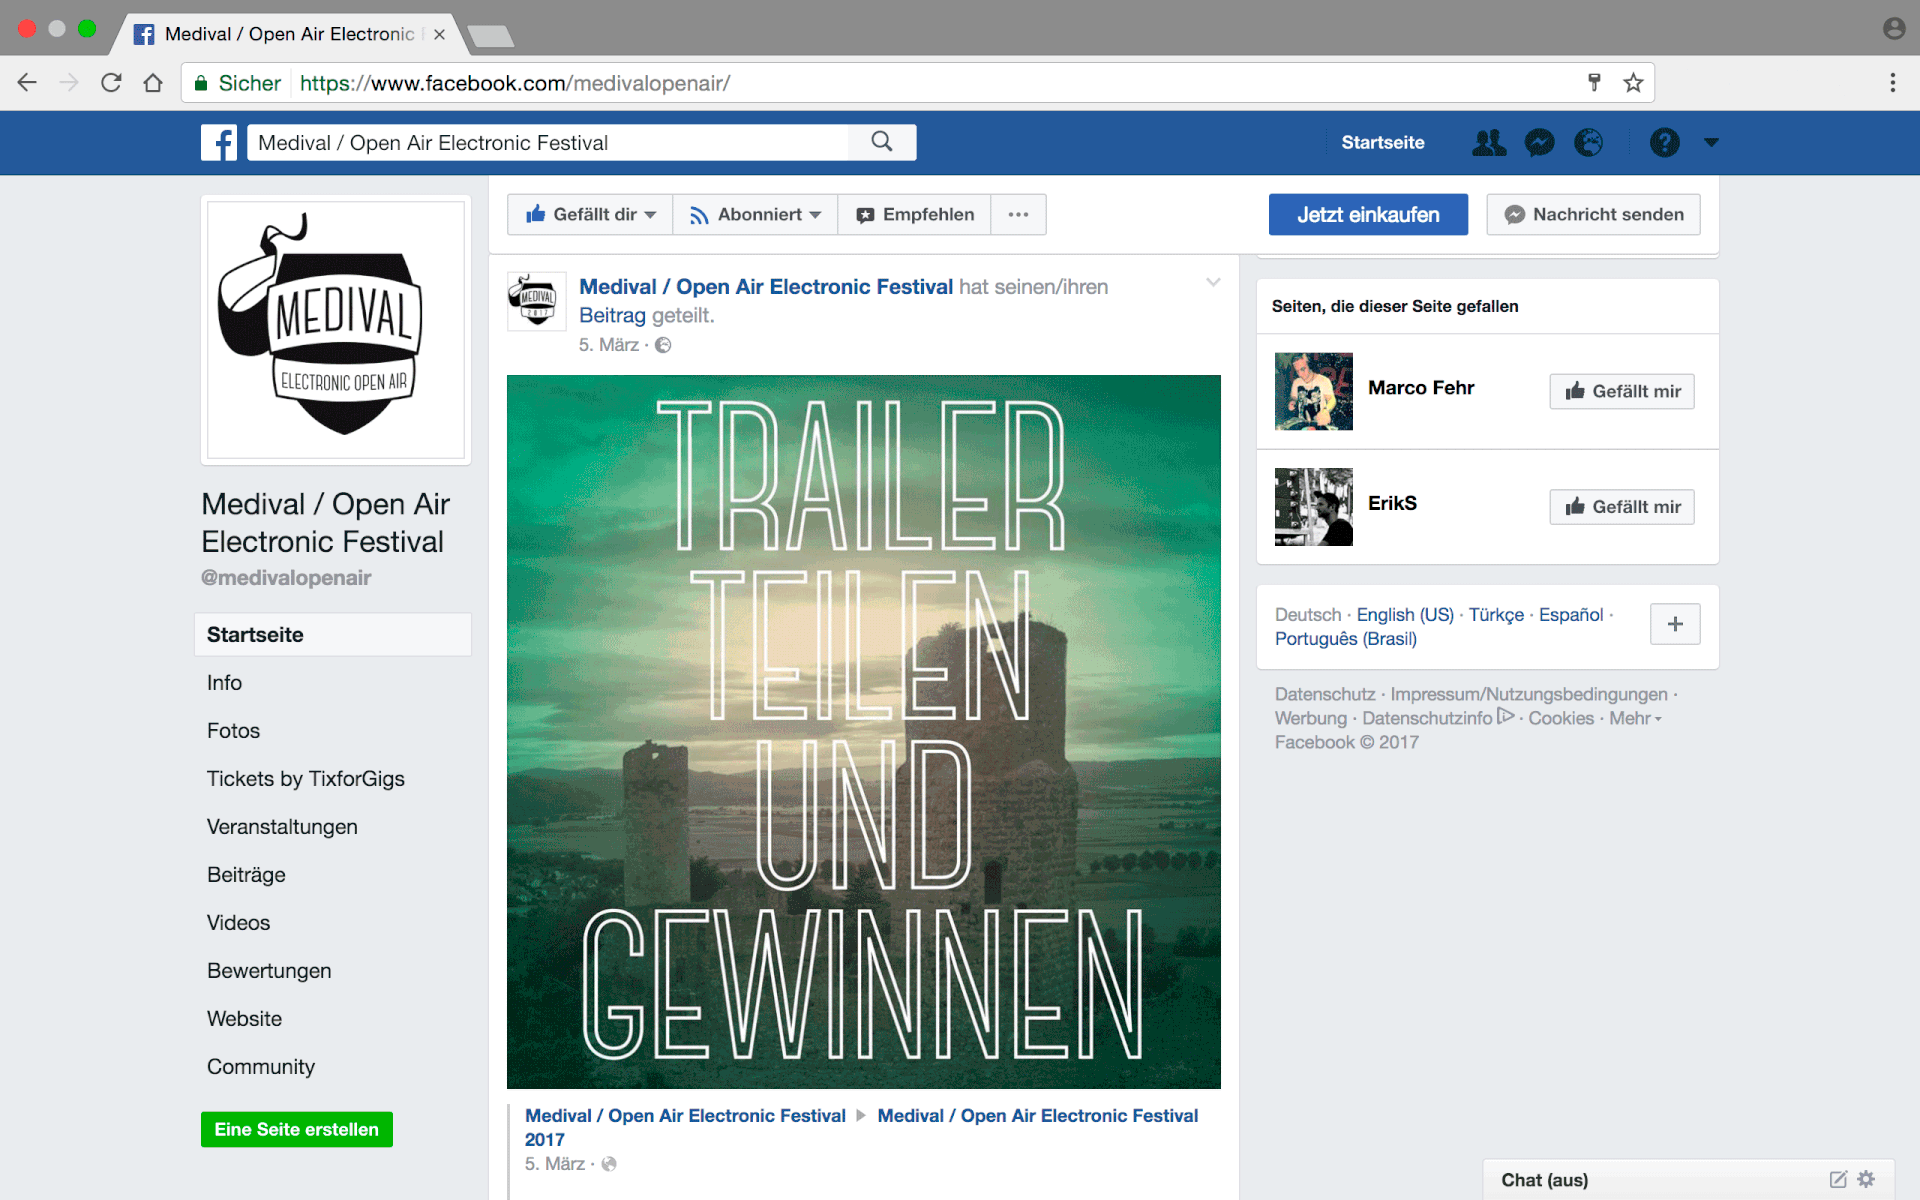1920x1200 pixels.
Task: Open the friend requests icon
Action: coord(1488,143)
